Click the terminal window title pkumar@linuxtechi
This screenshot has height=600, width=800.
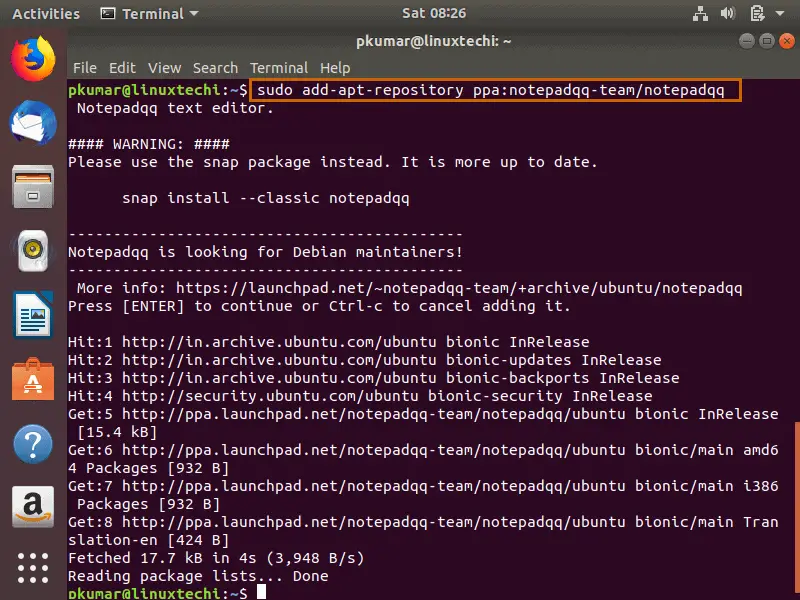(x=434, y=41)
